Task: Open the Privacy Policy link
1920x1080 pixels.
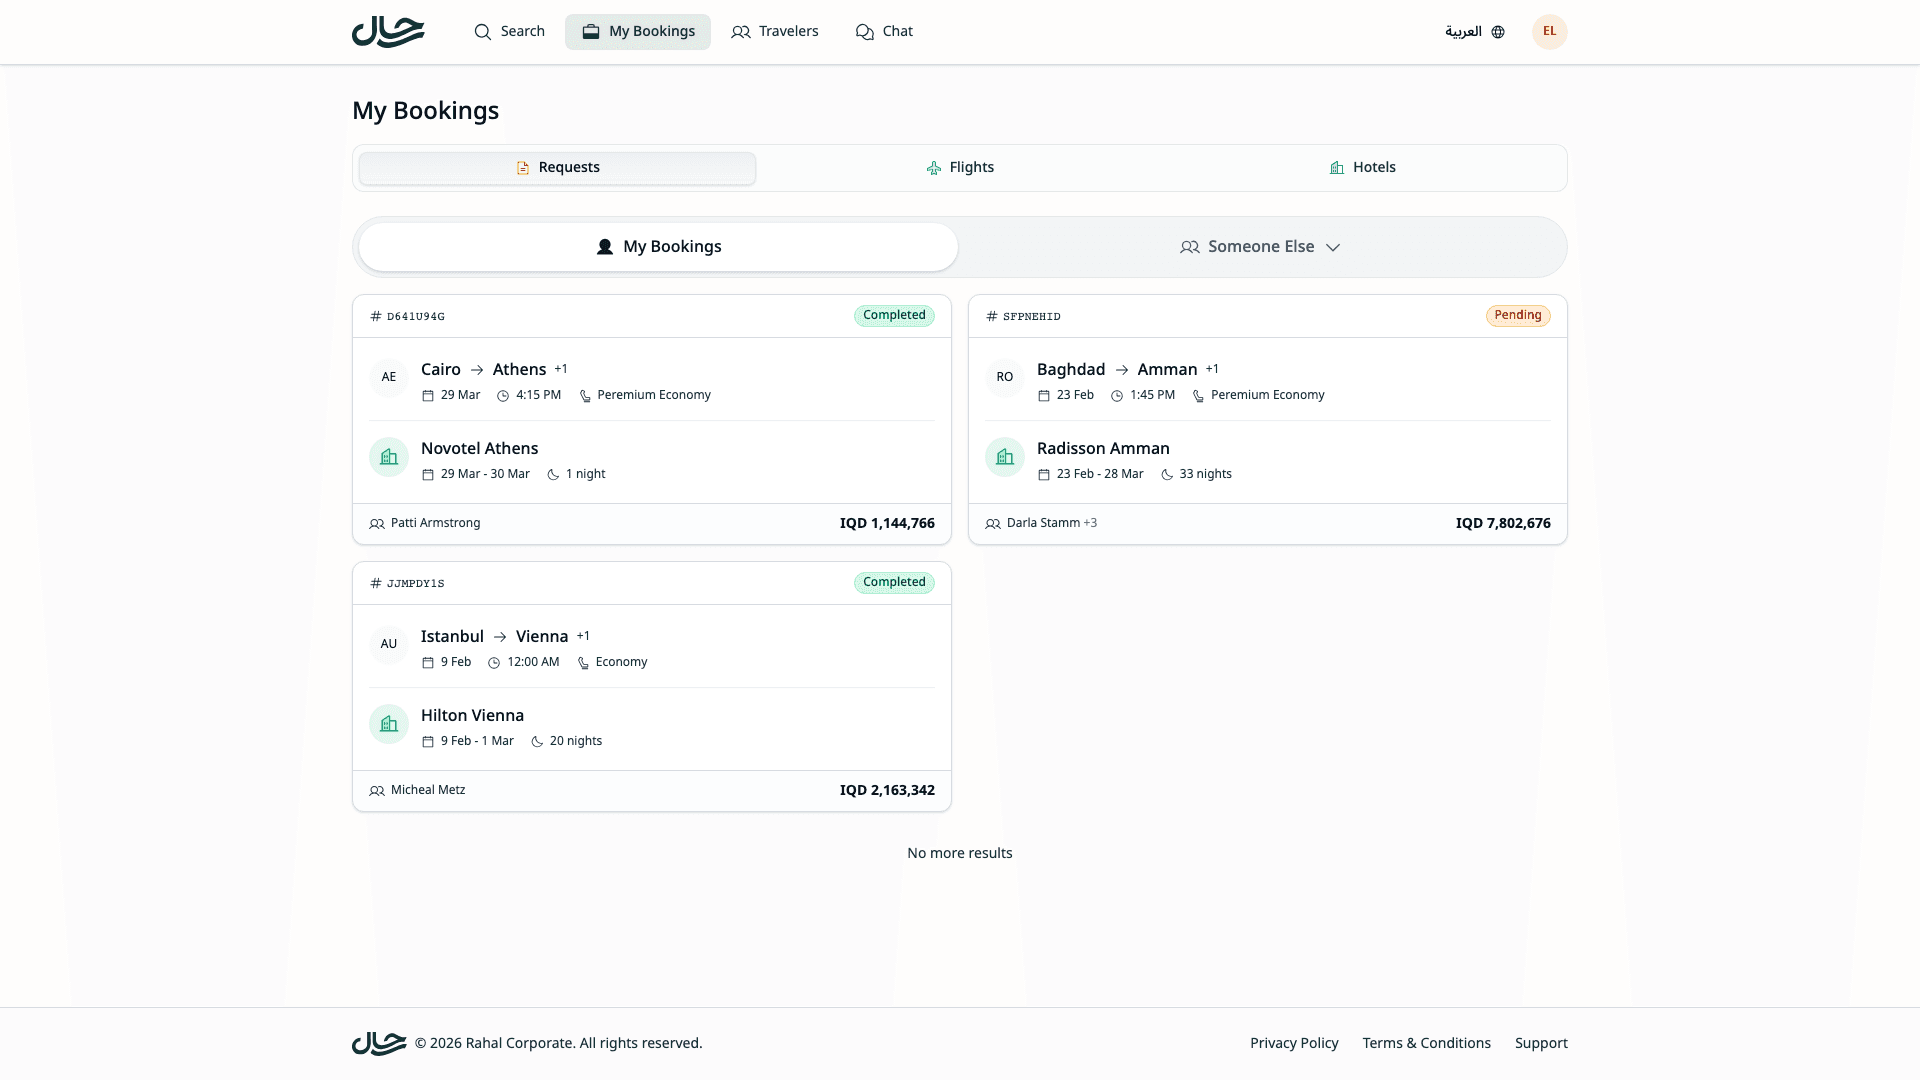Action: click(x=1294, y=1042)
